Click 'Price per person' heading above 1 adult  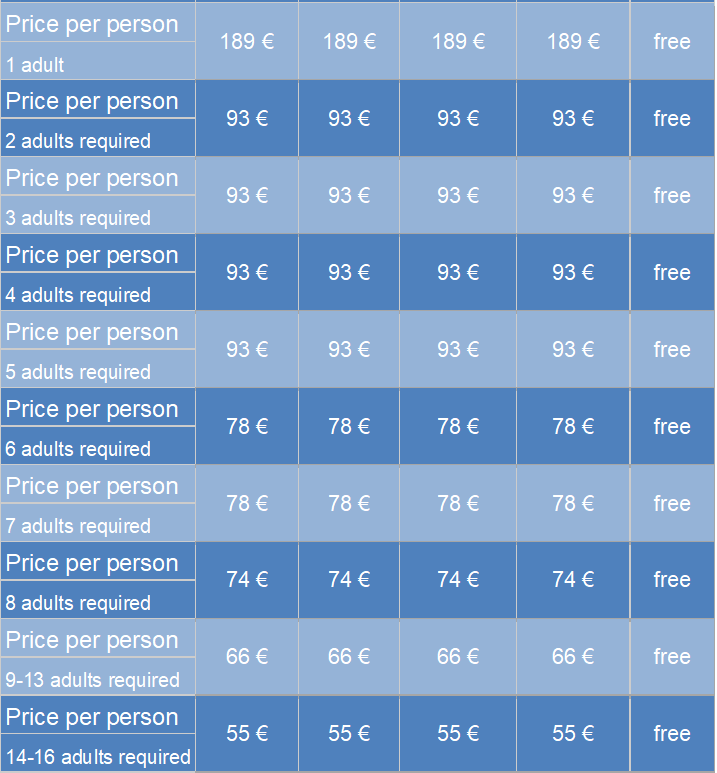tap(92, 25)
